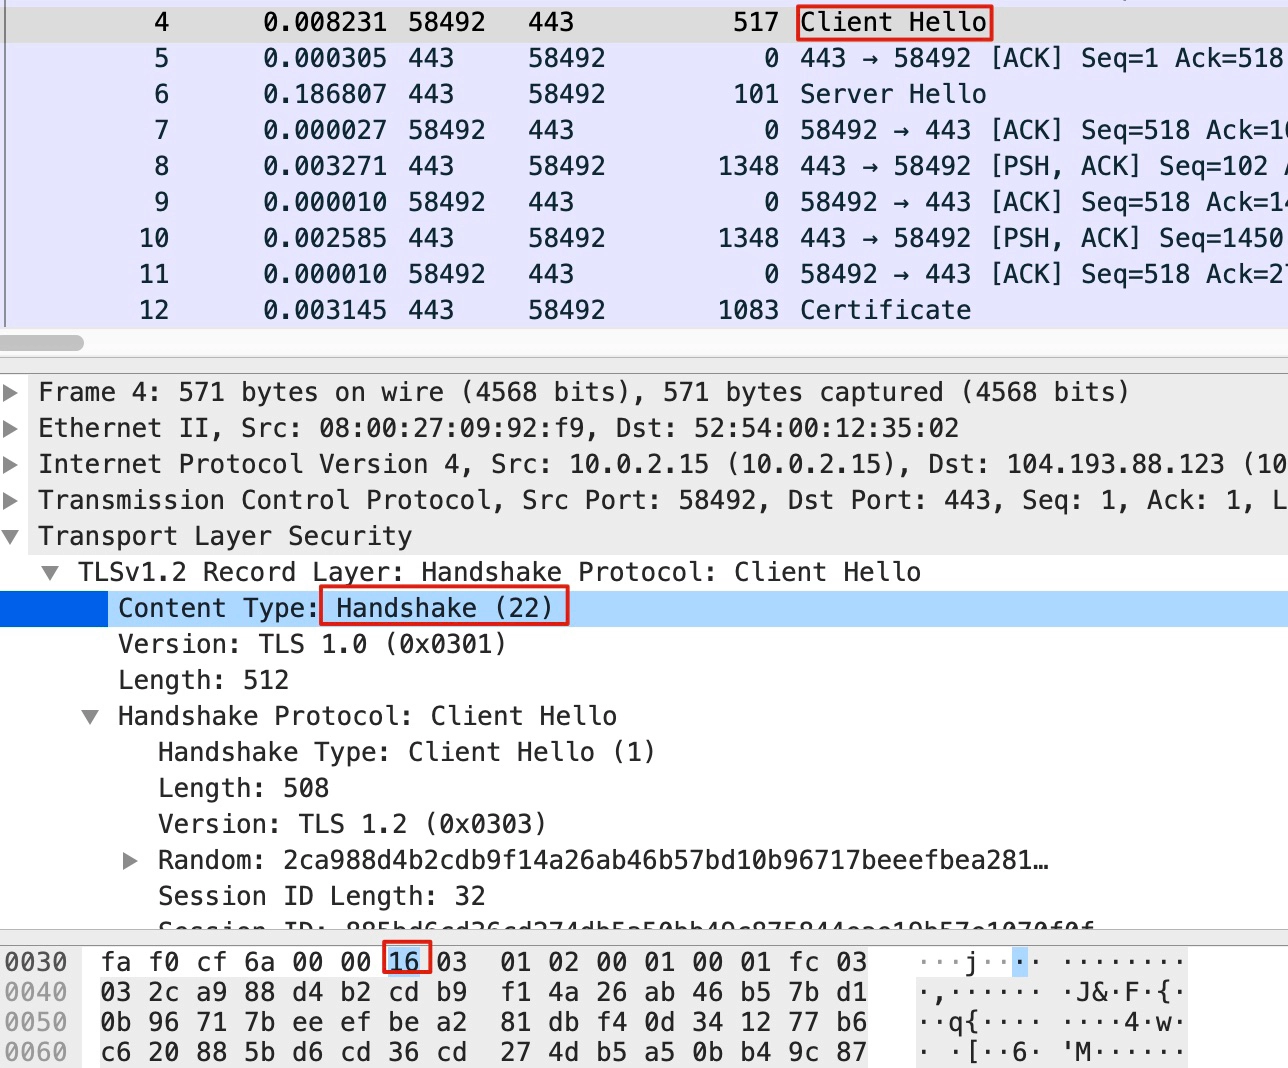Select packet 11 in the packet list

(x=644, y=274)
